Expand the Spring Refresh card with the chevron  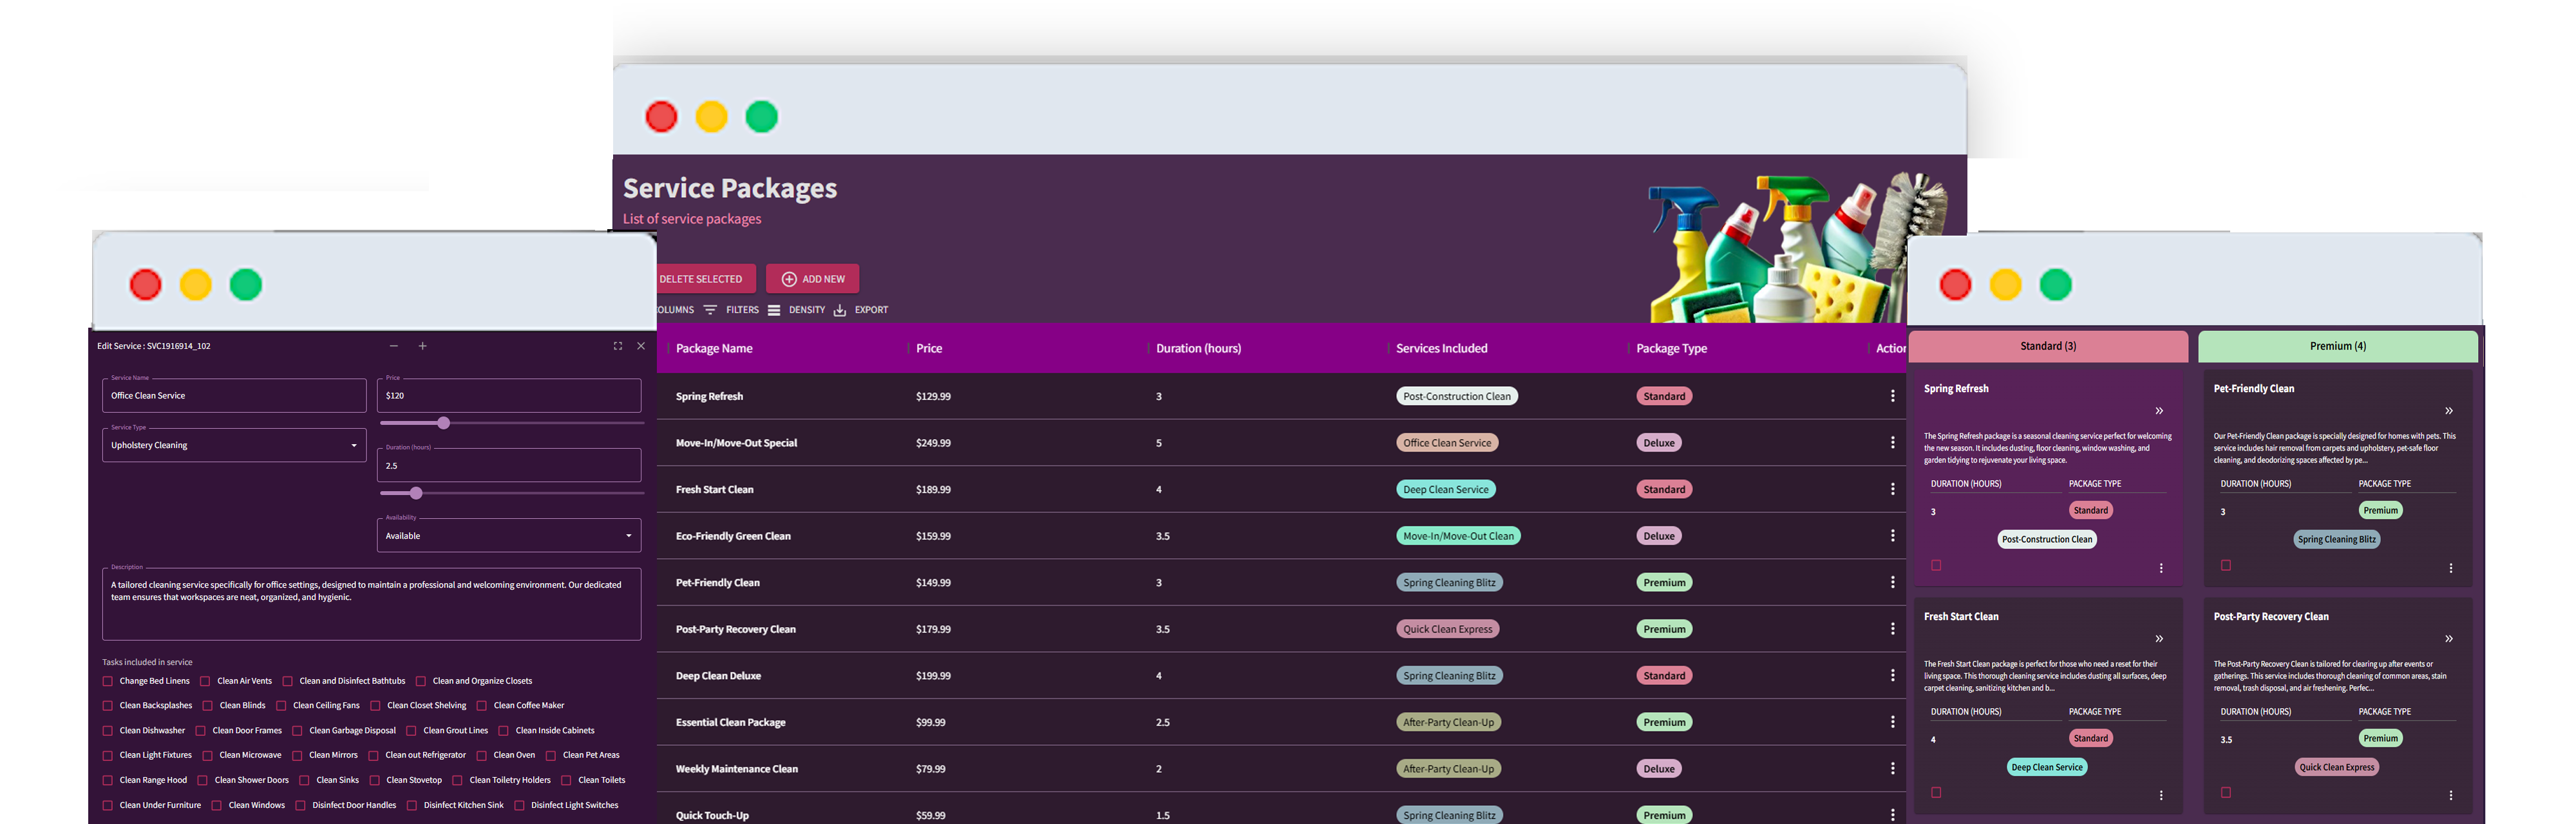coord(2159,410)
